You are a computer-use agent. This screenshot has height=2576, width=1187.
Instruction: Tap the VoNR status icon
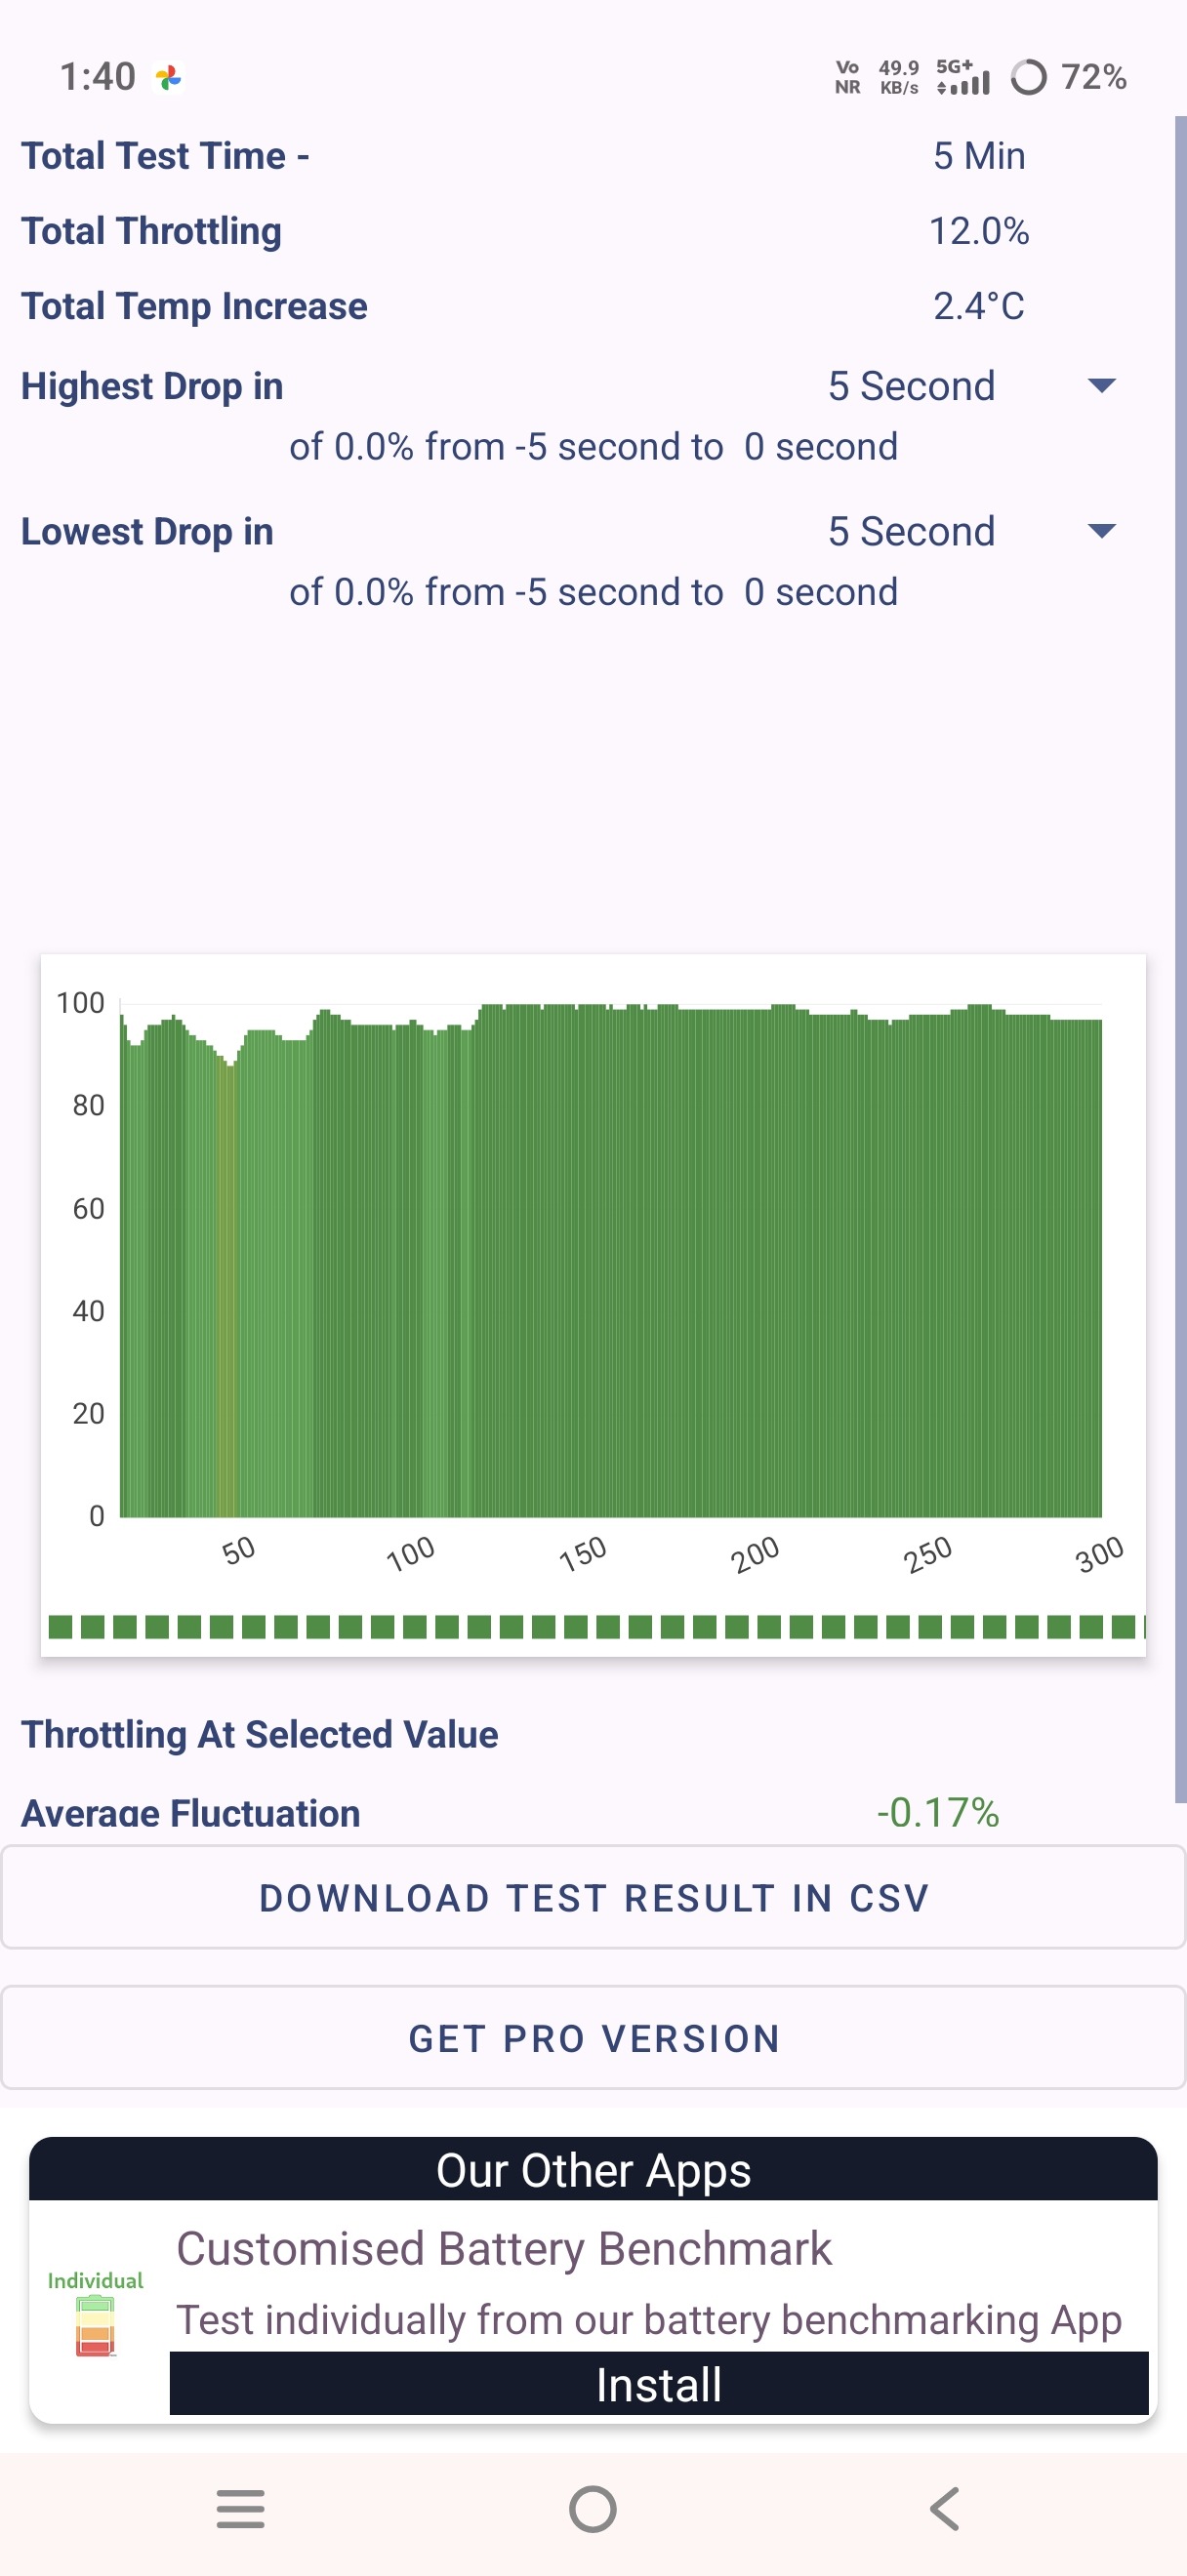click(847, 77)
